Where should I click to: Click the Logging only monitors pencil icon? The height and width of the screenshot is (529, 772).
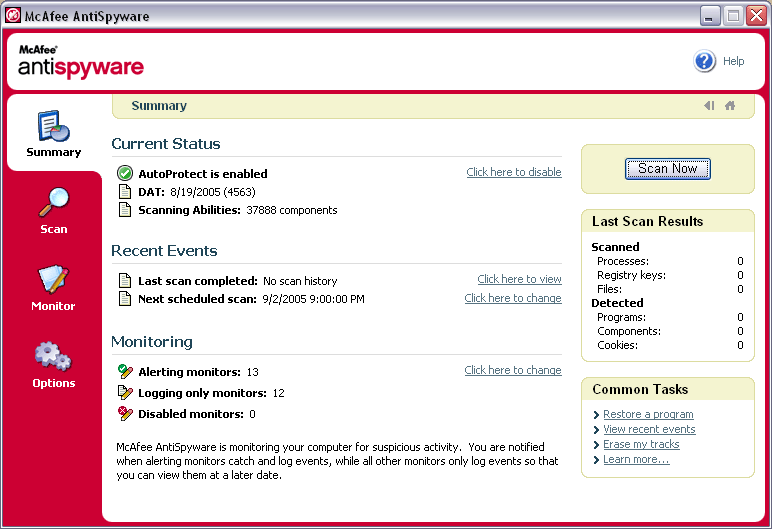click(x=125, y=393)
